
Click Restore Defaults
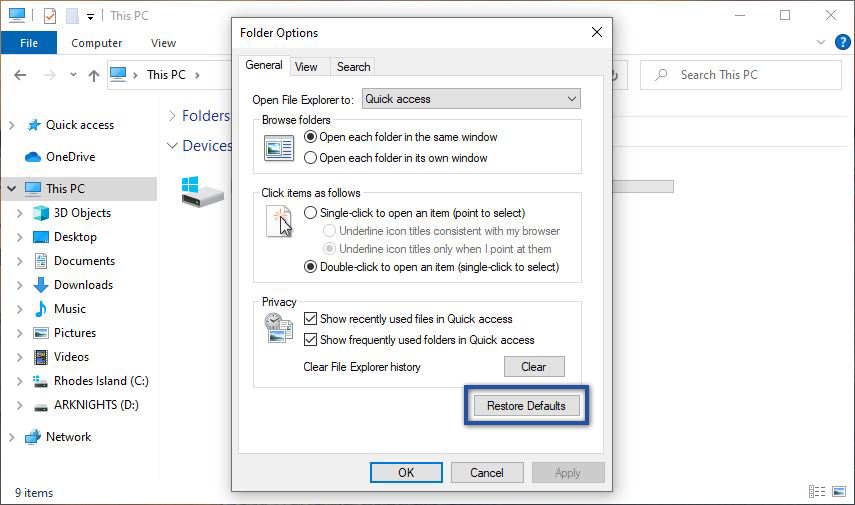[x=526, y=406]
